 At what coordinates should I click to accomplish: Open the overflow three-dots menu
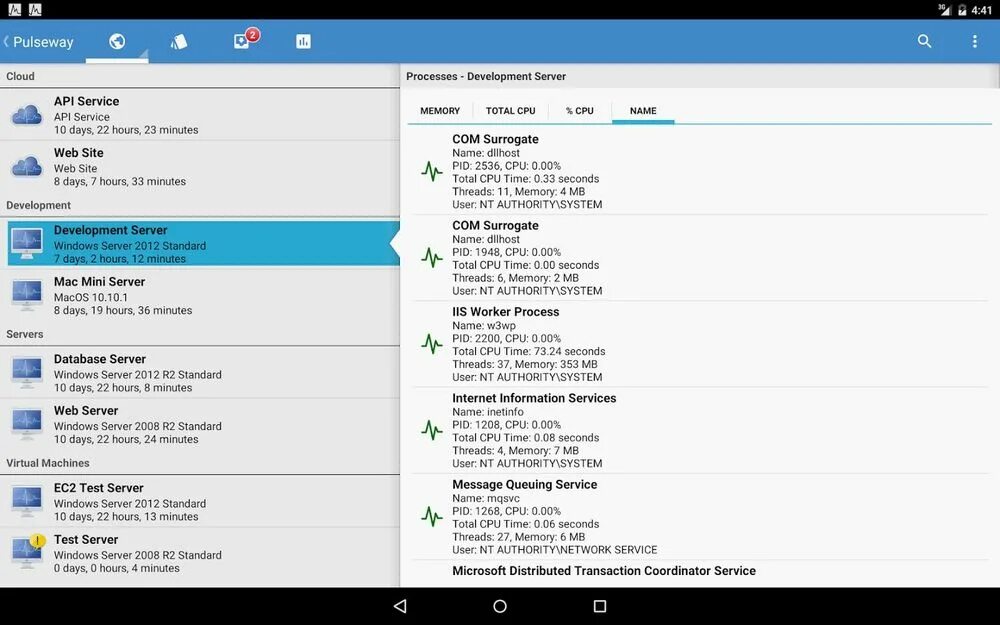pos(974,41)
